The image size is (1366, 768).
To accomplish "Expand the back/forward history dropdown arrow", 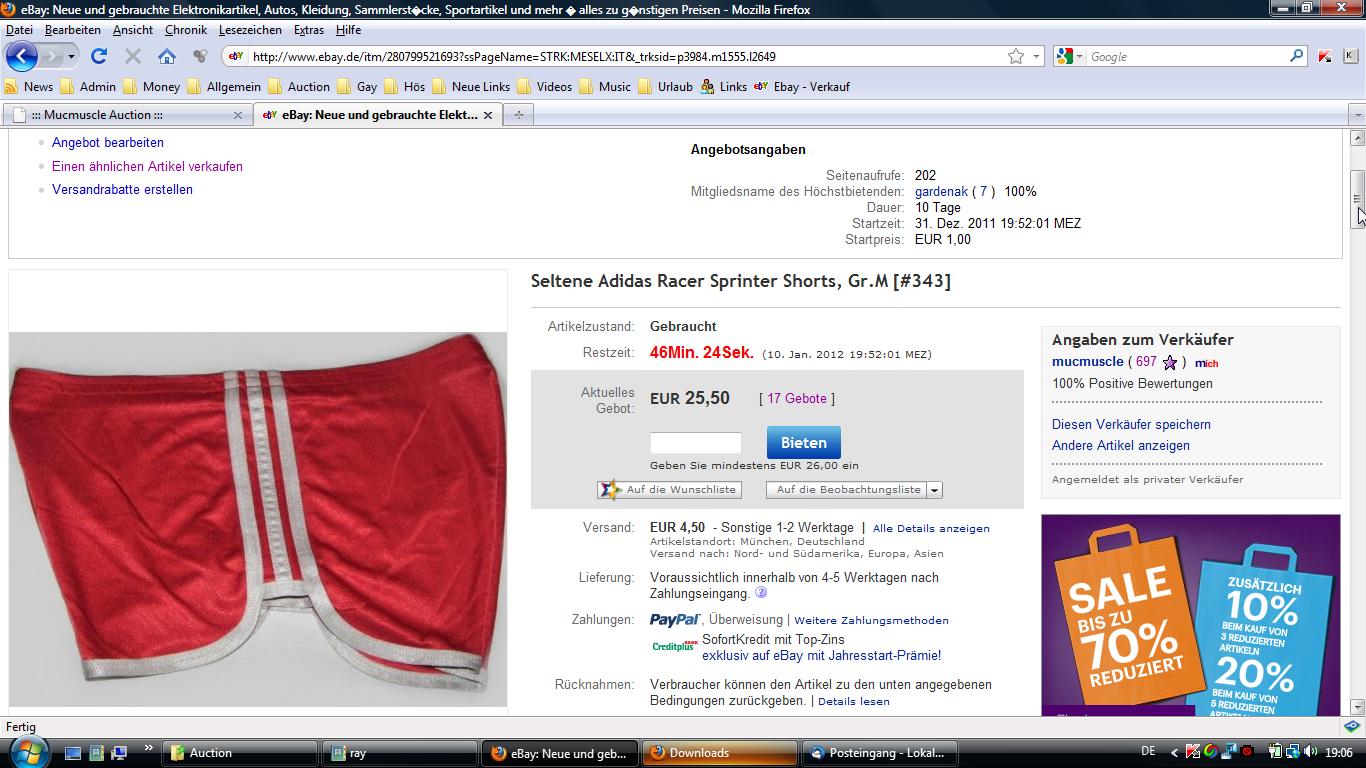I will pos(72,57).
